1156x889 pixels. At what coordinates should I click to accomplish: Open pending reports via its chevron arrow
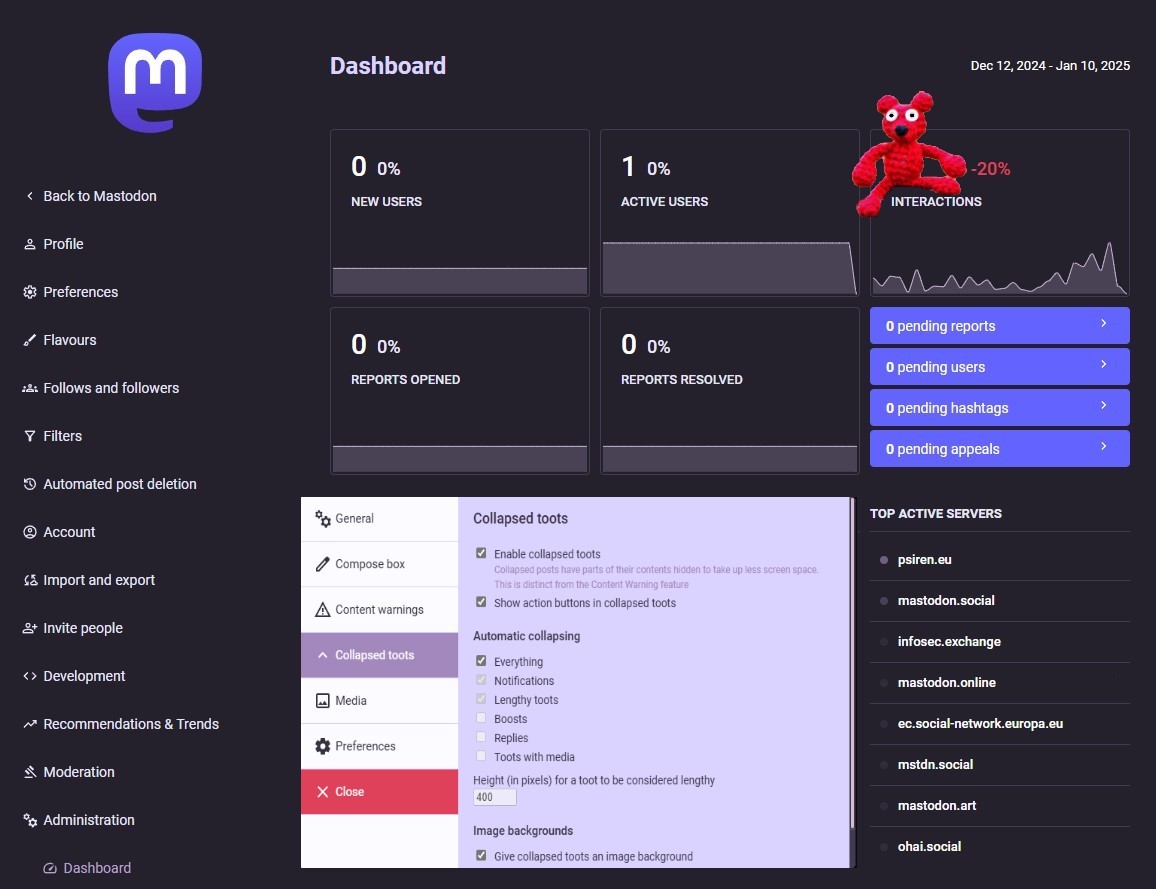pos(1104,324)
